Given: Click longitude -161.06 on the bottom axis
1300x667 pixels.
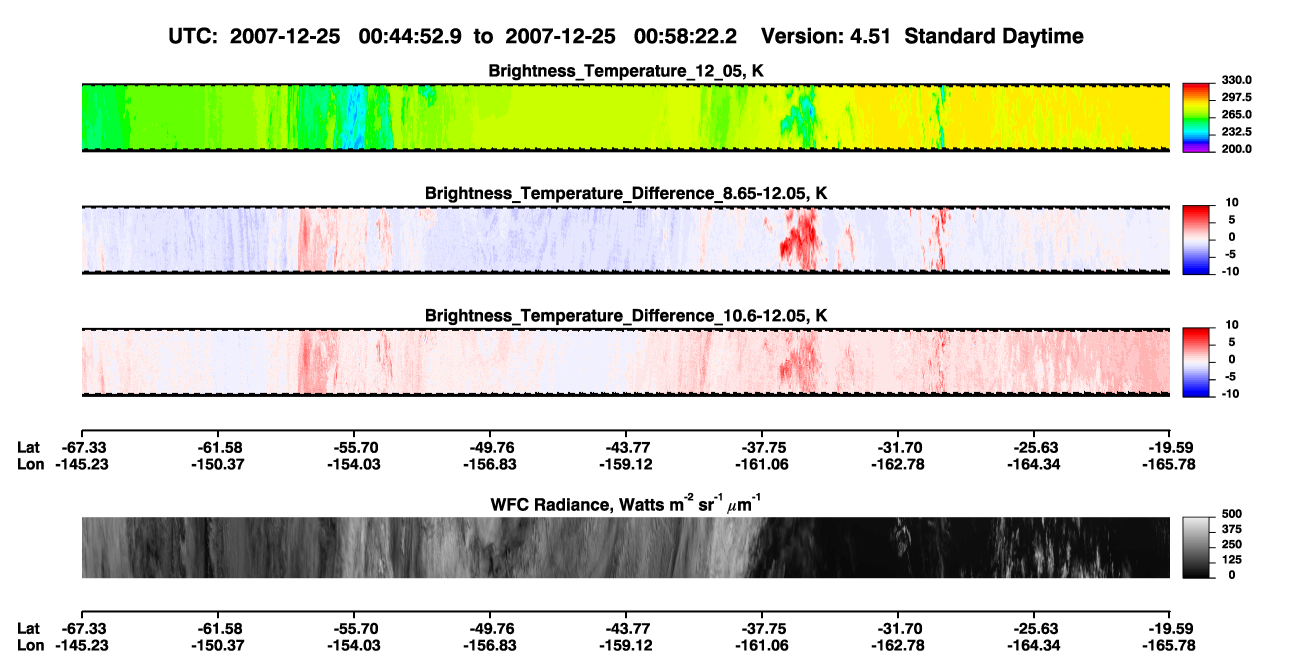Looking at the screenshot, I should click(762, 644).
